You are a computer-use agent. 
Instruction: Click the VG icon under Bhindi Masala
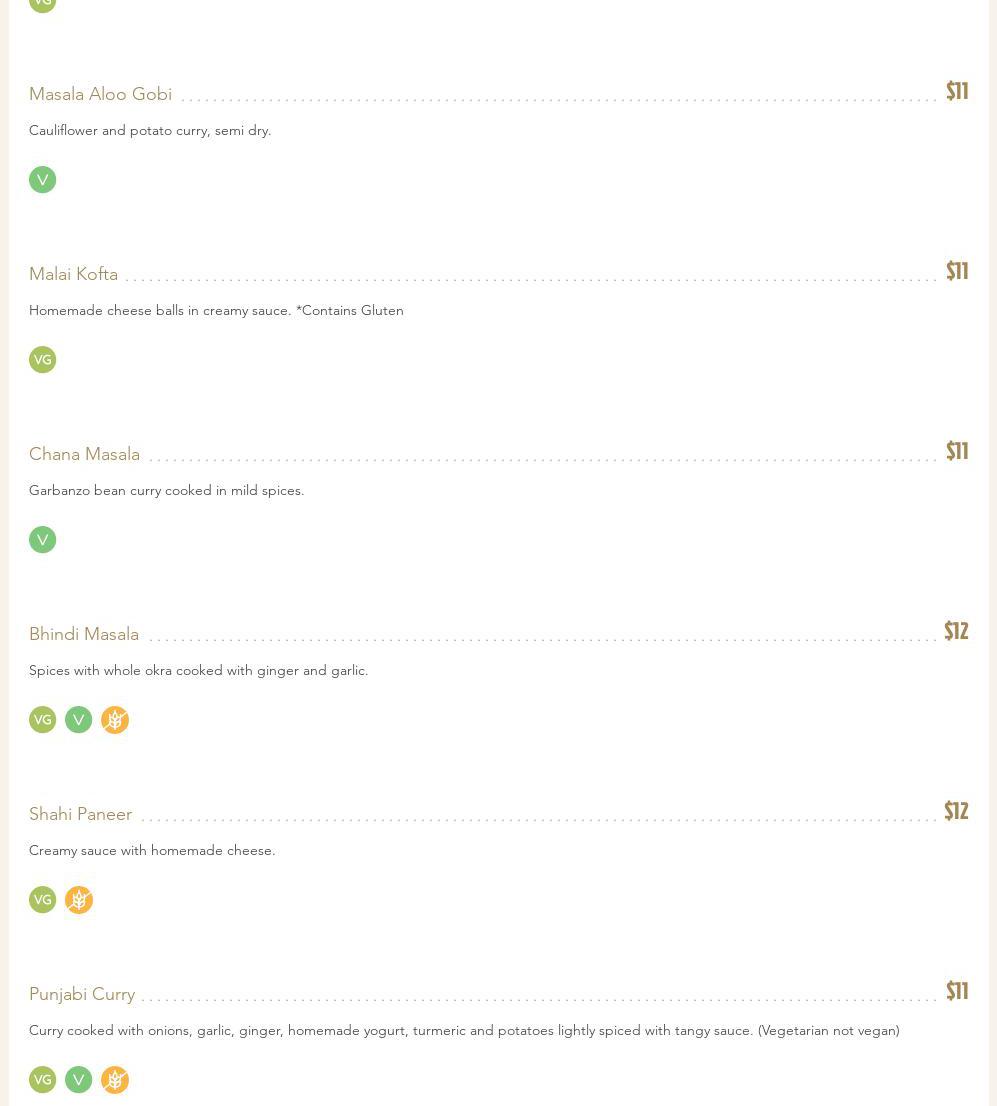pyautogui.click(x=42, y=720)
